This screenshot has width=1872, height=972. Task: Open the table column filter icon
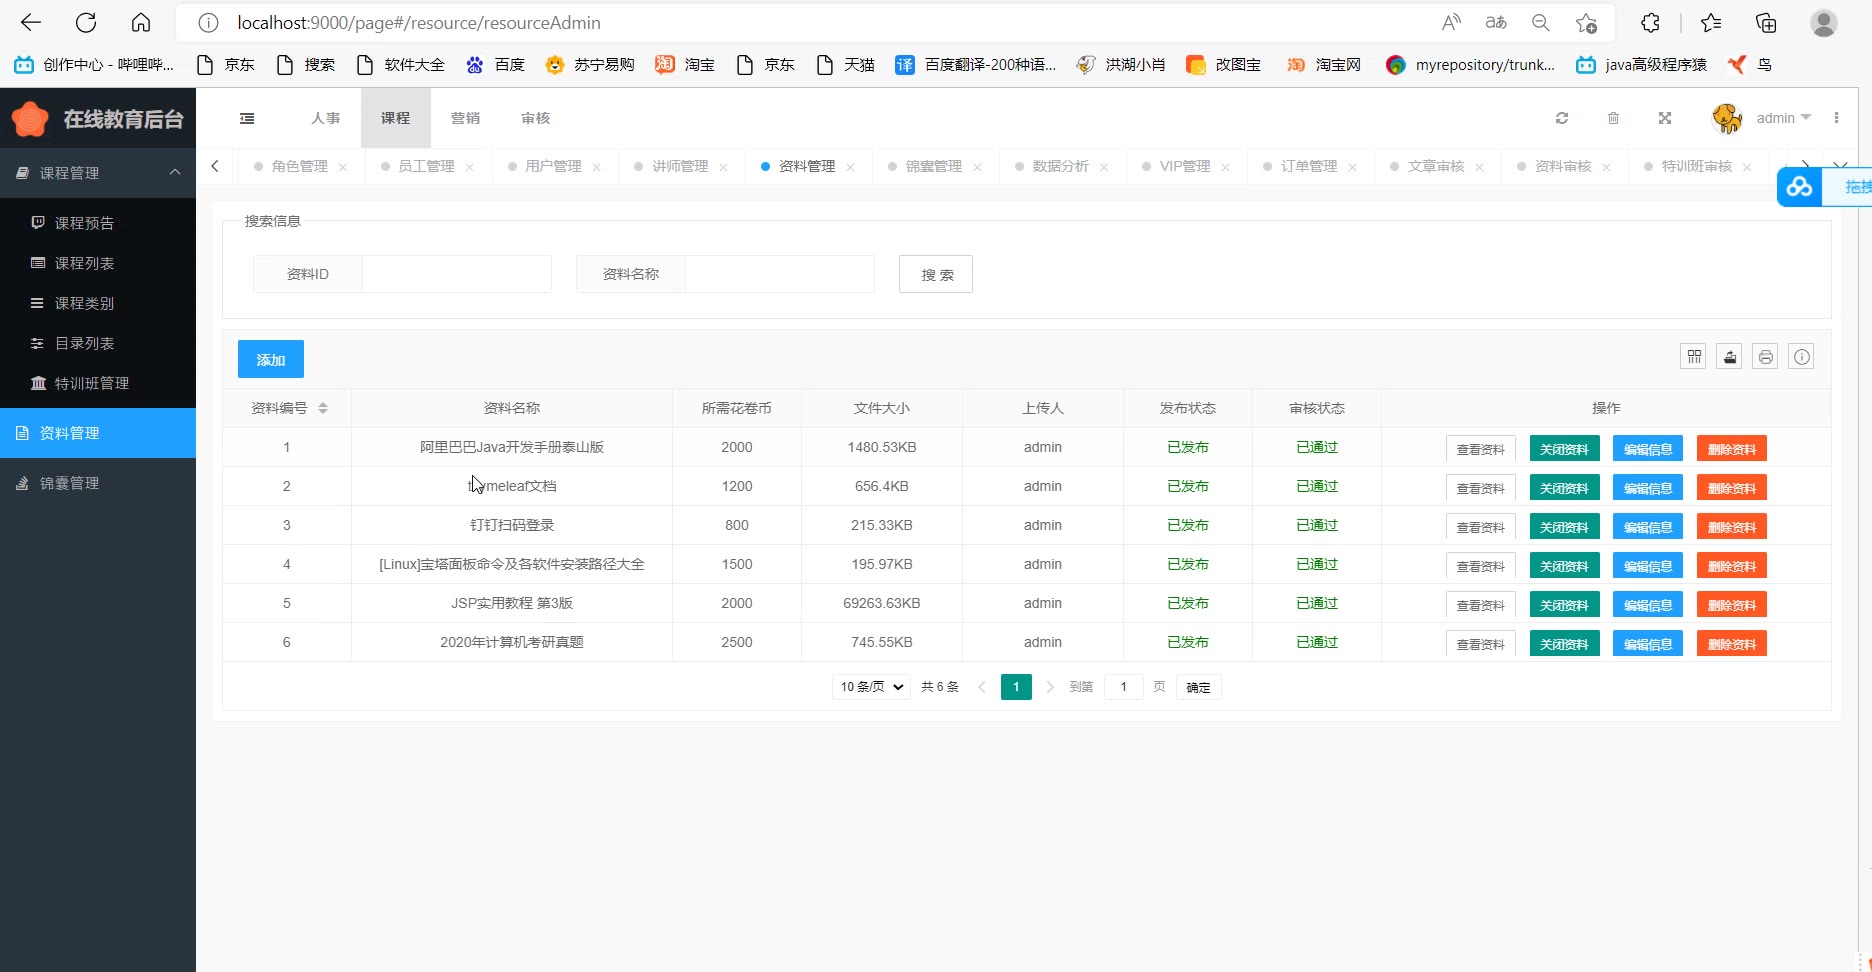click(1693, 357)
